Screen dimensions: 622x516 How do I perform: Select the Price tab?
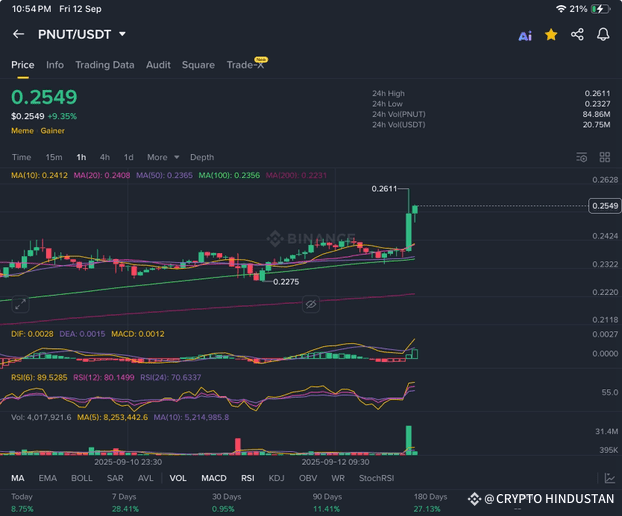[23, 65]
